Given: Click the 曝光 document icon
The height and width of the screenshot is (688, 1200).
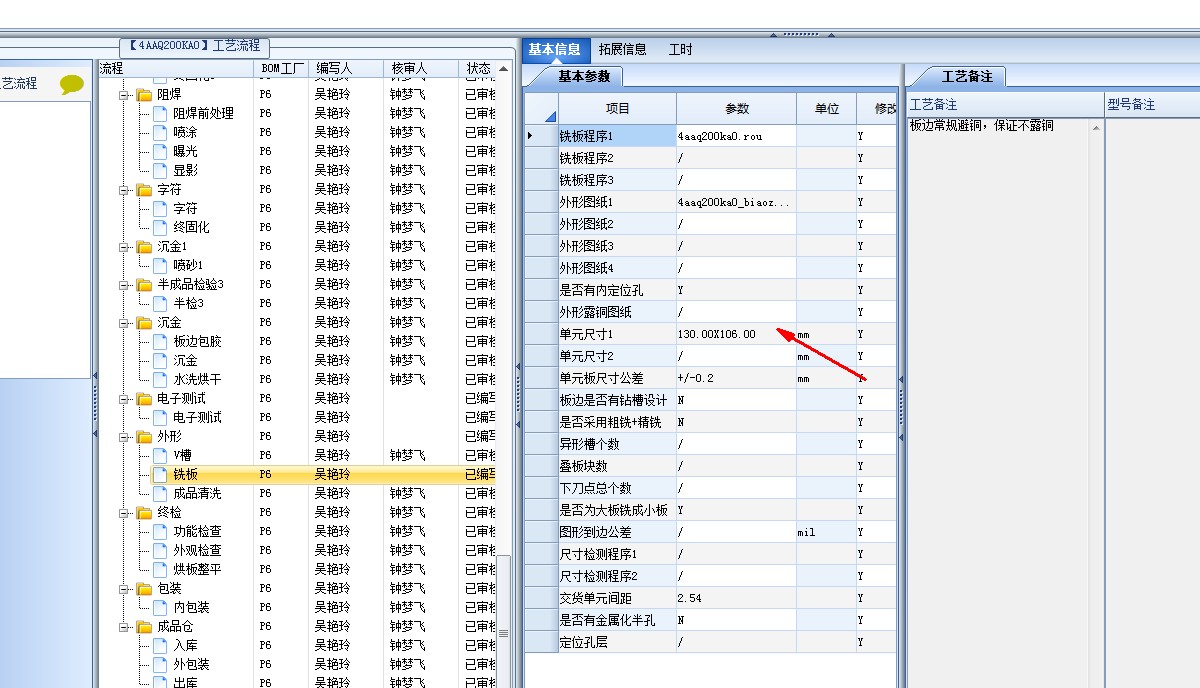Looking at the screenshot, I should pos(160,152).
